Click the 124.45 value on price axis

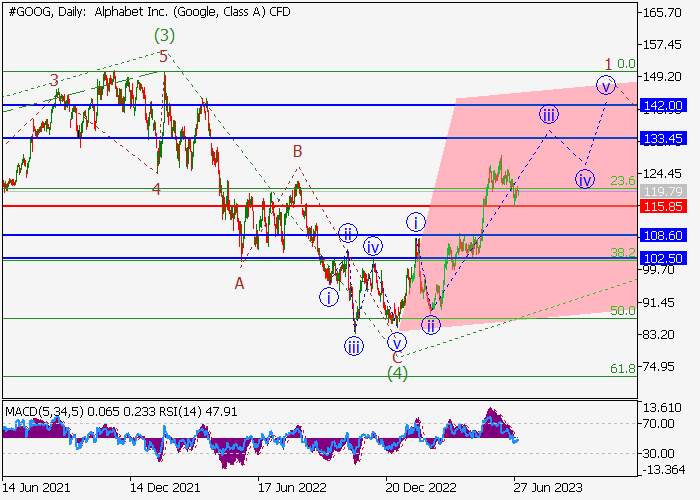(662, 173)
